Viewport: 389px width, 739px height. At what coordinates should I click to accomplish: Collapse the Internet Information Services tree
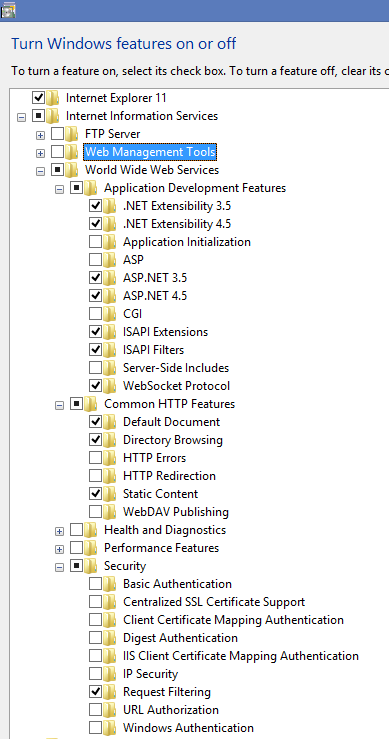point(21,117)
